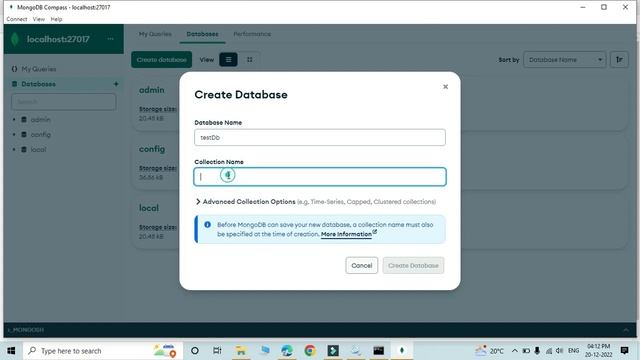Image resolution: width=640 pixels, height=360 pixels.
Task: Select the config database in the sidebar
Action: (41, 134)
